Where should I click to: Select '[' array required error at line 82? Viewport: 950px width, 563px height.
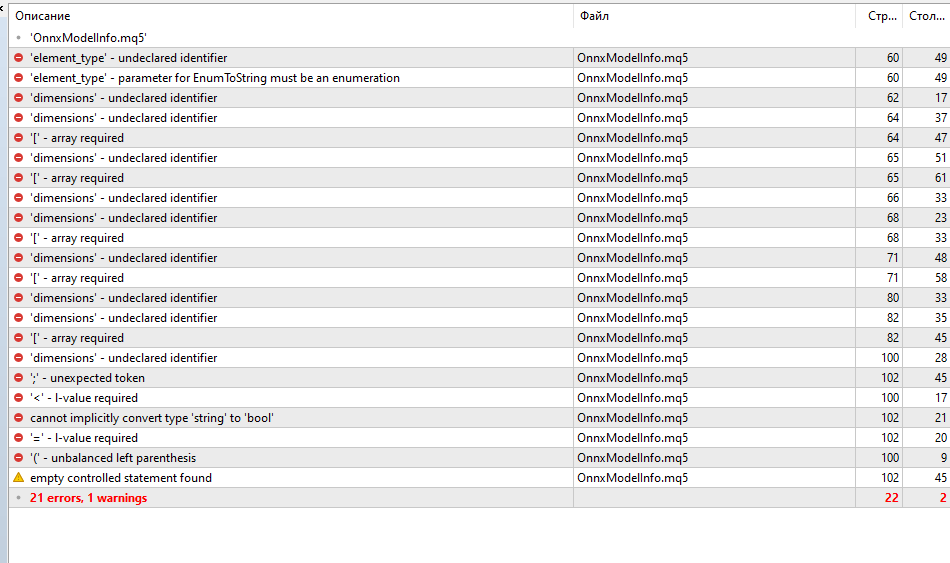pos(77,338)
